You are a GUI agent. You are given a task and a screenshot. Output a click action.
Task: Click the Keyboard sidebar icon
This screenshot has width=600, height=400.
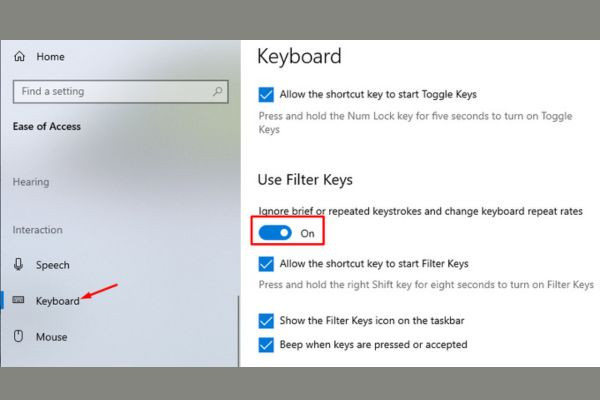tap(18, 300)
